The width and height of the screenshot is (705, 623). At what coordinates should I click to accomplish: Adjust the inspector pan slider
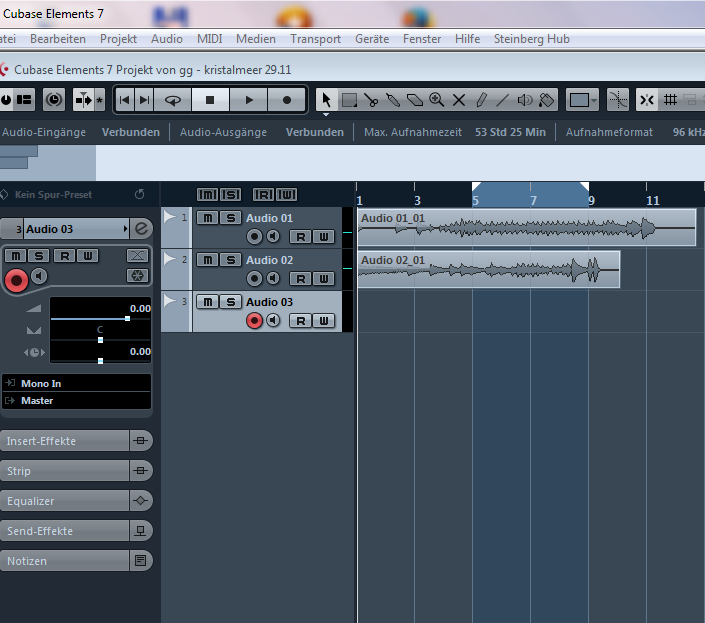pyautogui.click(x=100, y=340)
